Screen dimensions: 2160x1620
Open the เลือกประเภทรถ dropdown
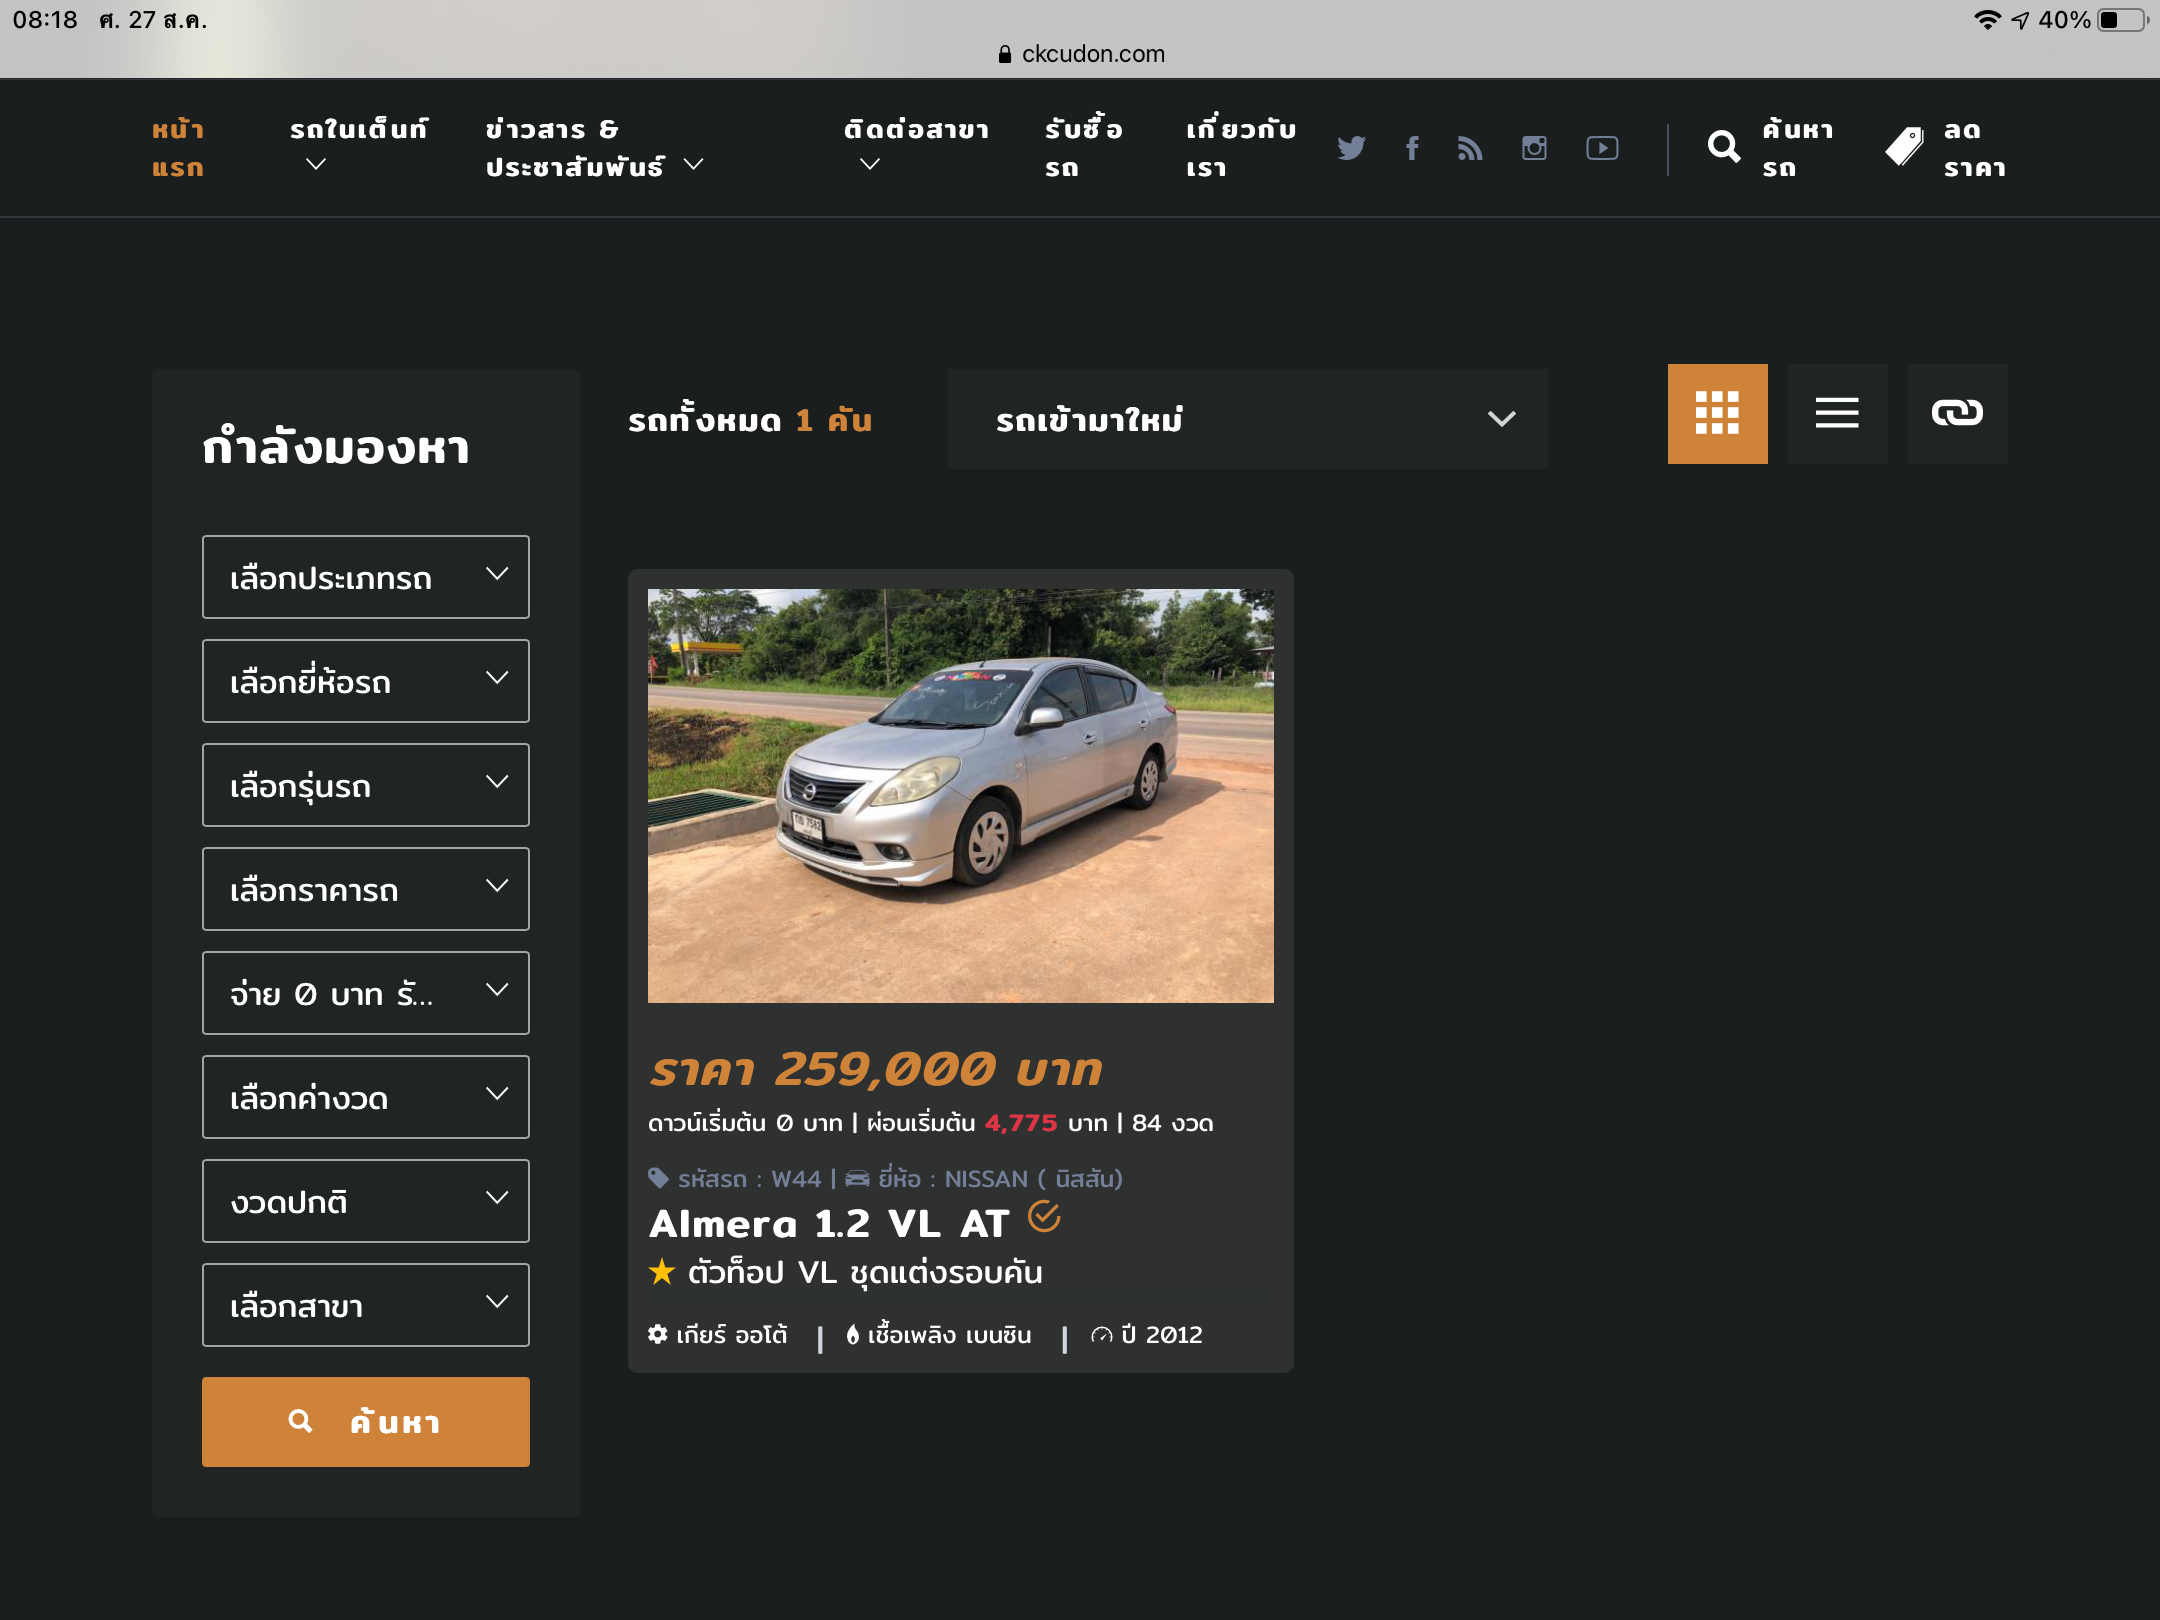[366, 577]
